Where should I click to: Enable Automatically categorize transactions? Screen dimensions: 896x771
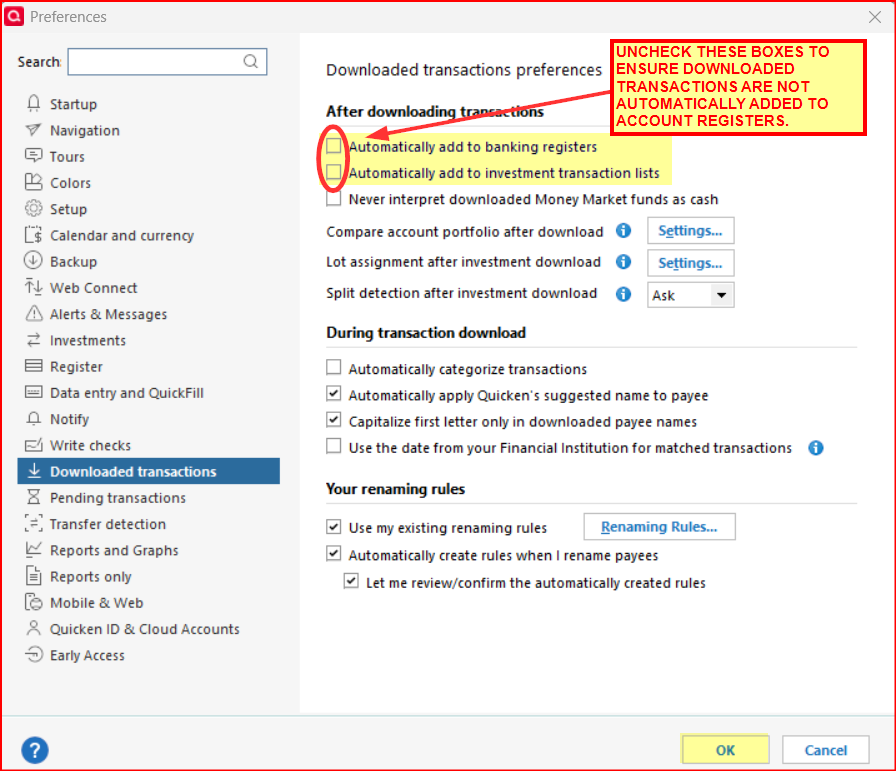coord(334,367)
